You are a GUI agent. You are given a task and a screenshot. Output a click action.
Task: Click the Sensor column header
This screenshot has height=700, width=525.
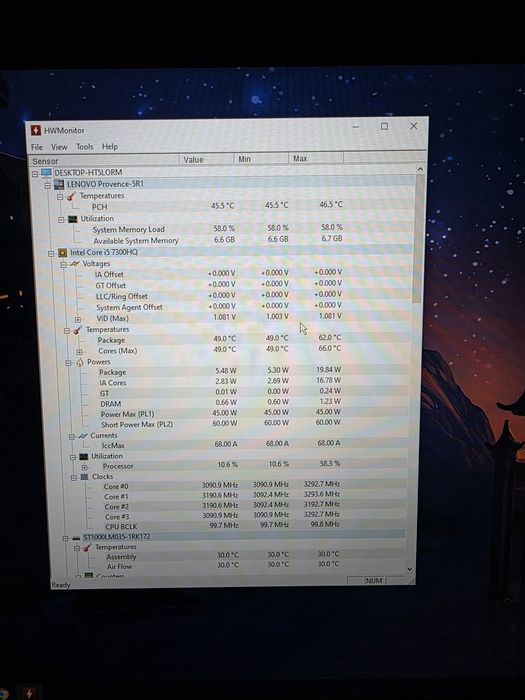[x=104, y=160]
